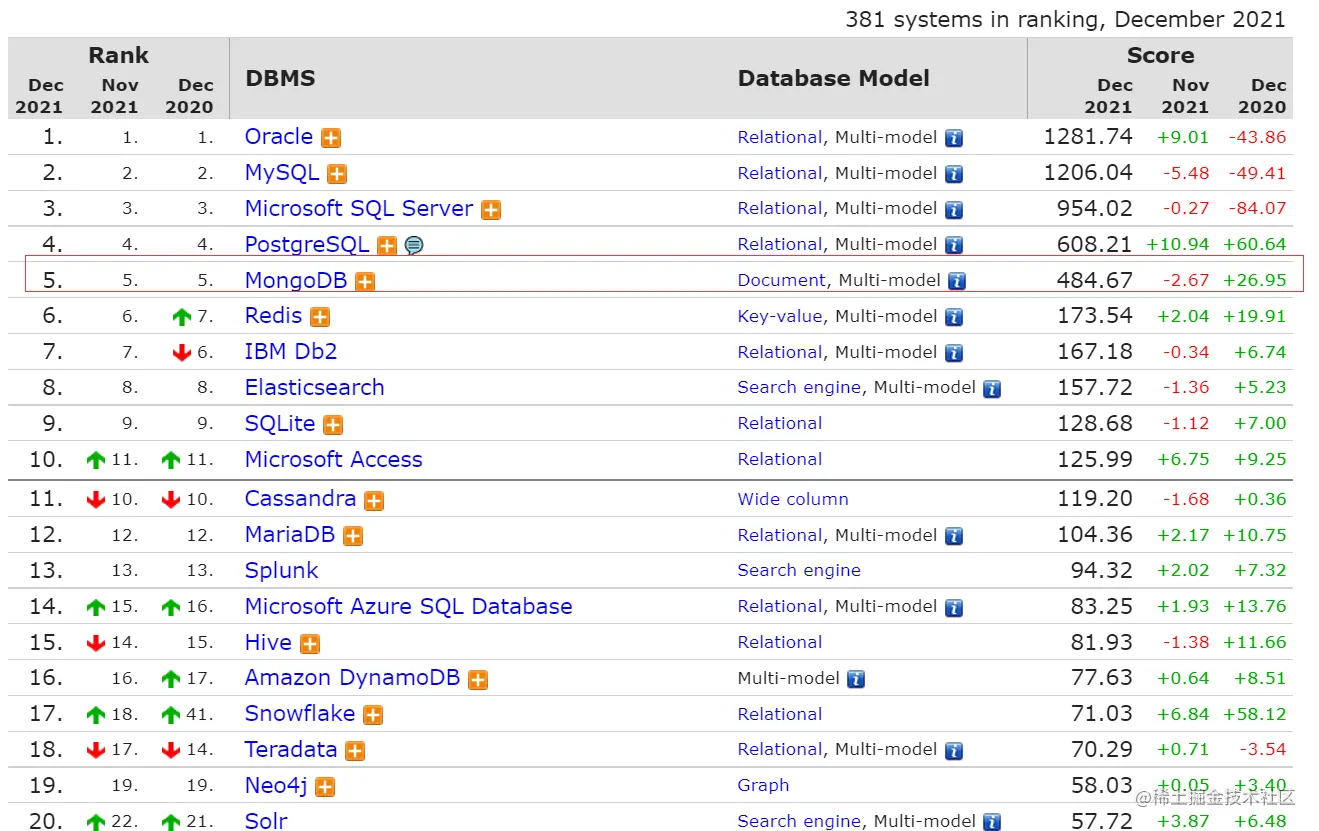Click the speech bubble icon beside PostgreSQL

(414, 245)
